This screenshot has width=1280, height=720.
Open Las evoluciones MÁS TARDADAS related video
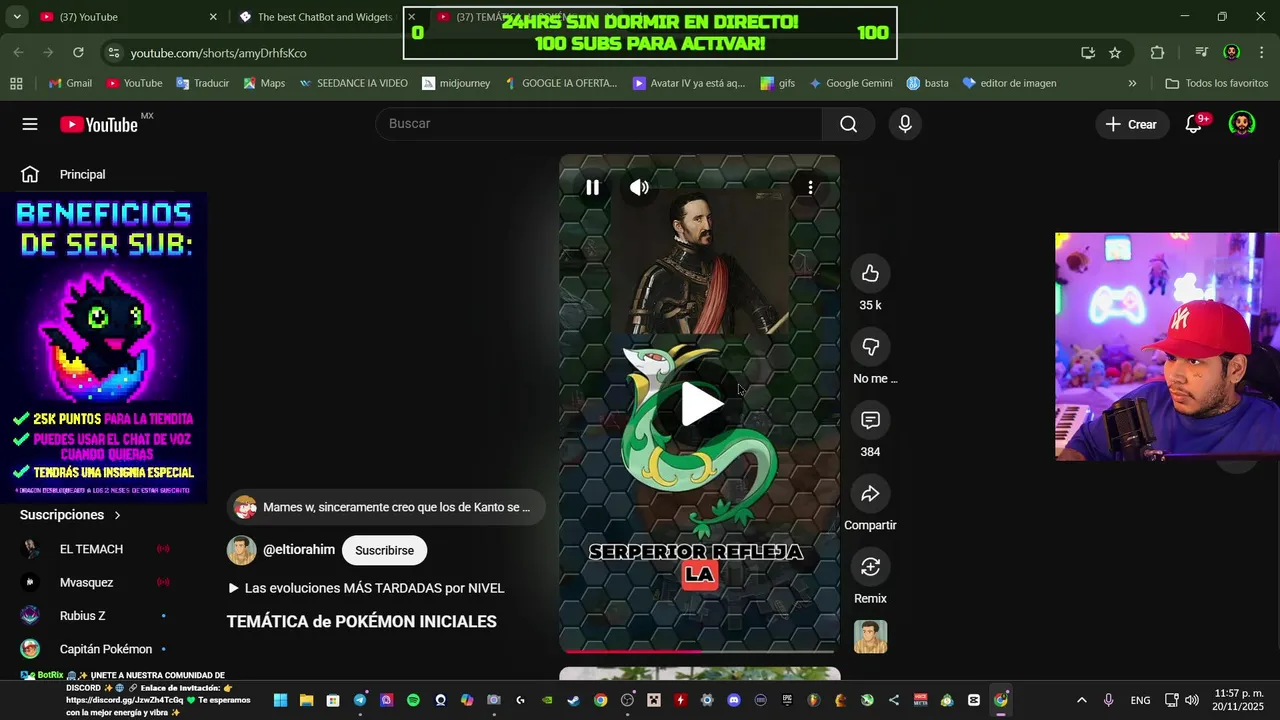366,588
